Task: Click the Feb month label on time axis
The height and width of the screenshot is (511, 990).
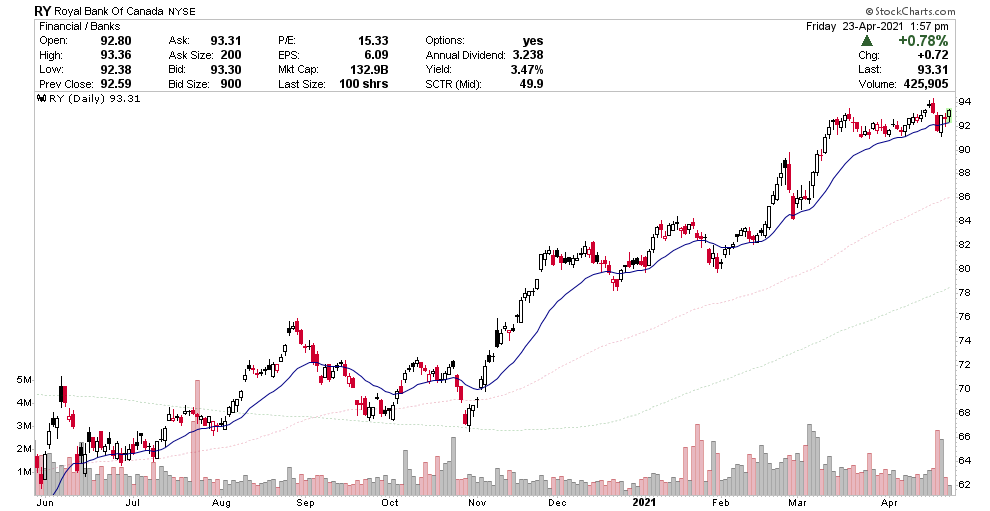Action: (720, 503)
